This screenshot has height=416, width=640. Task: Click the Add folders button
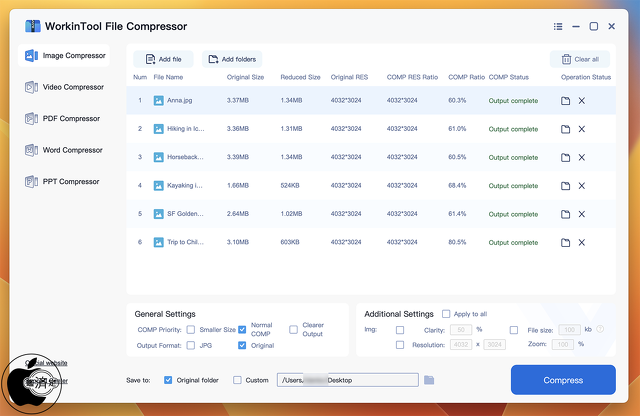coord(232,60)
